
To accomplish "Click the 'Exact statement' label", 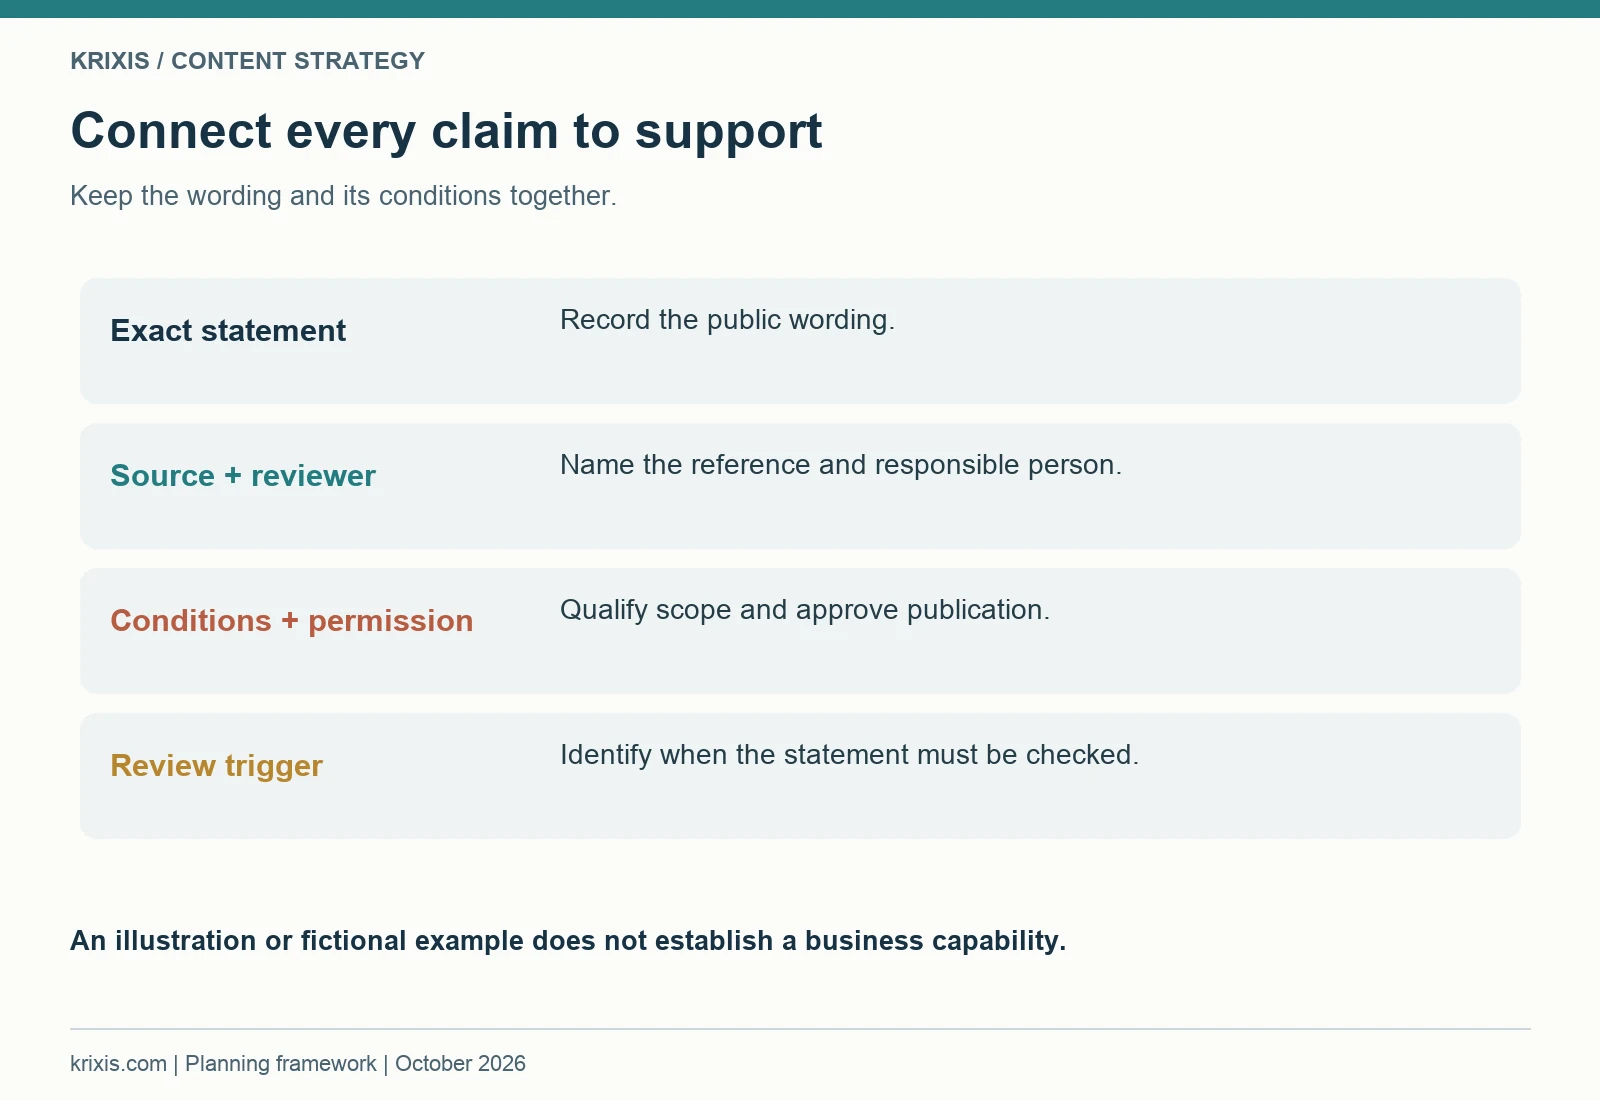I will click(x=228, y=331).
